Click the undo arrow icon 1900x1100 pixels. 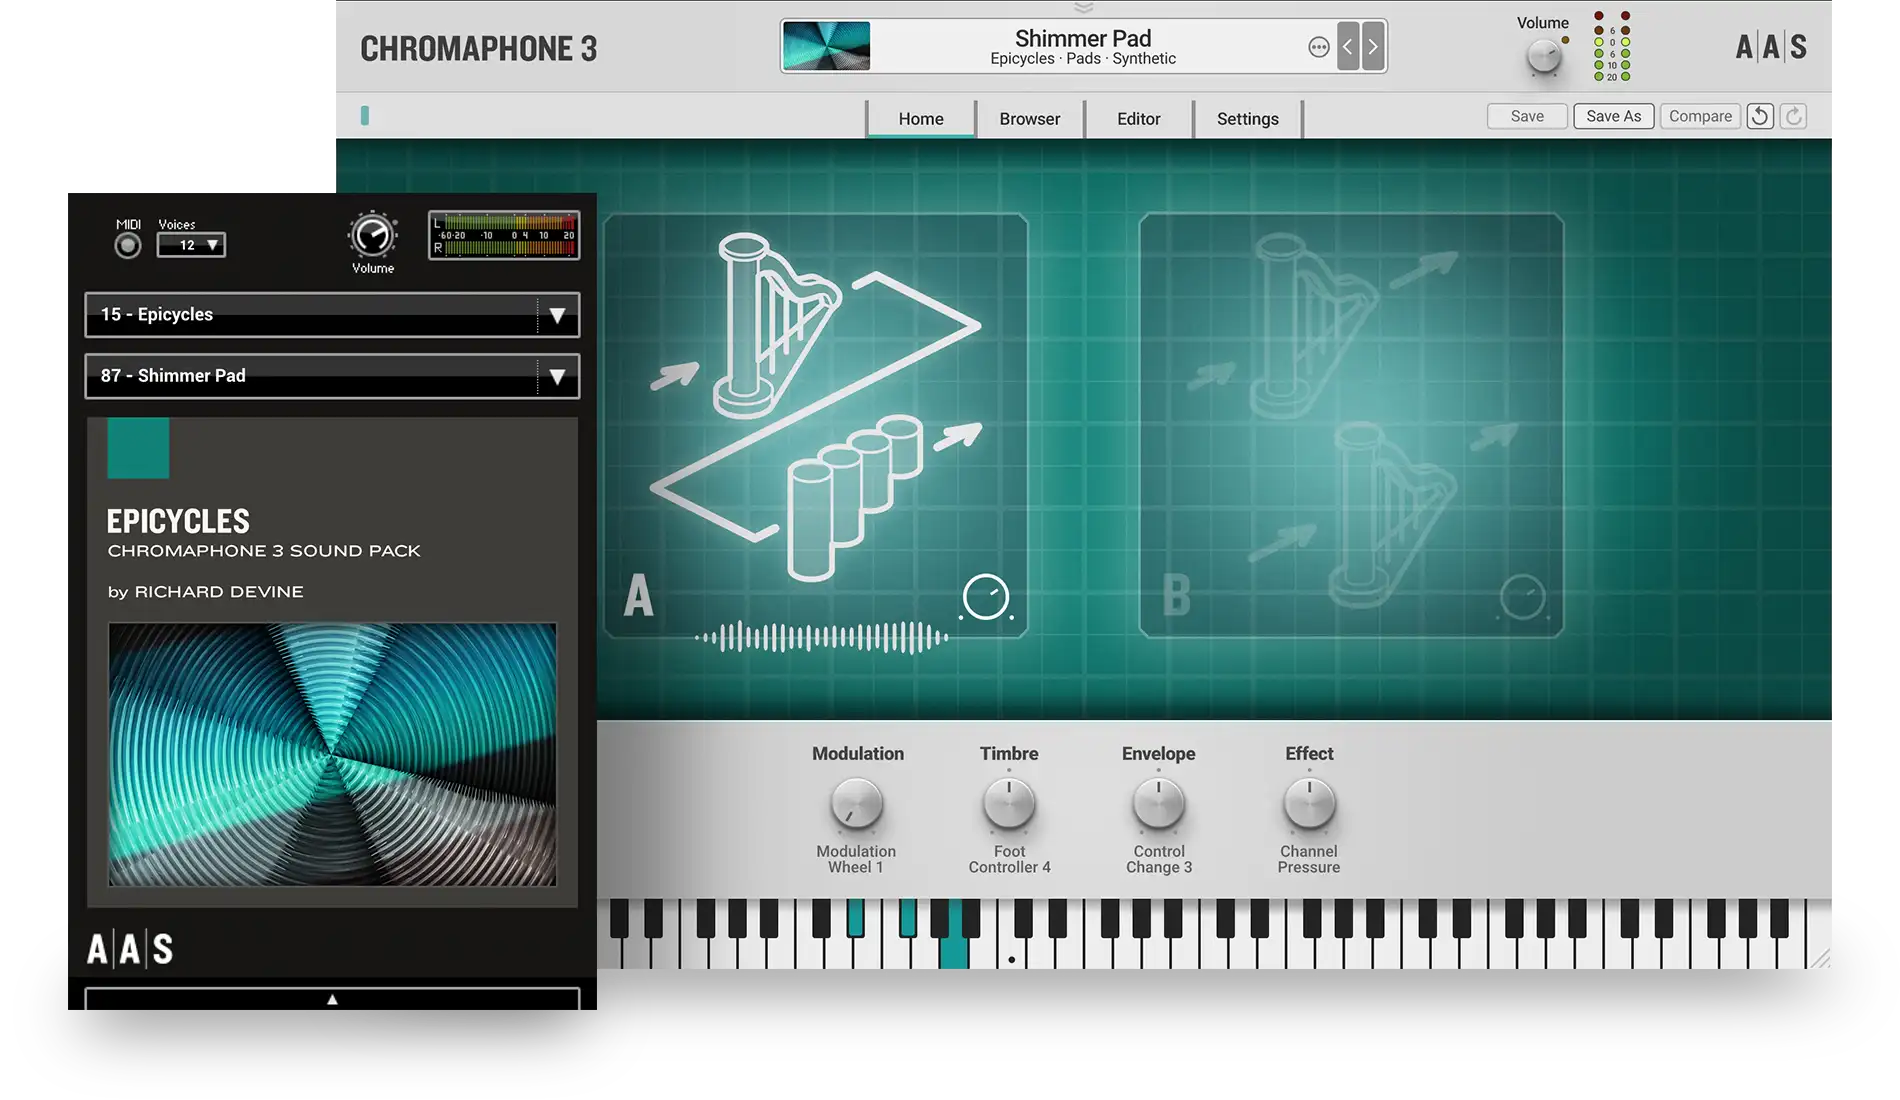pos(1759,116)
